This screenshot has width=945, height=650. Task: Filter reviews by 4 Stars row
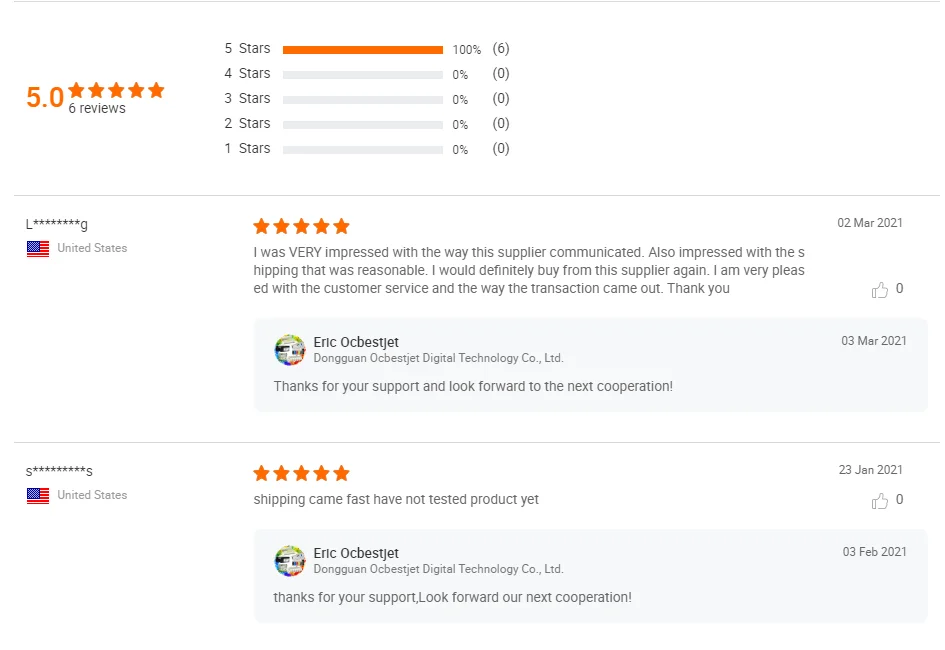[247, 74]
